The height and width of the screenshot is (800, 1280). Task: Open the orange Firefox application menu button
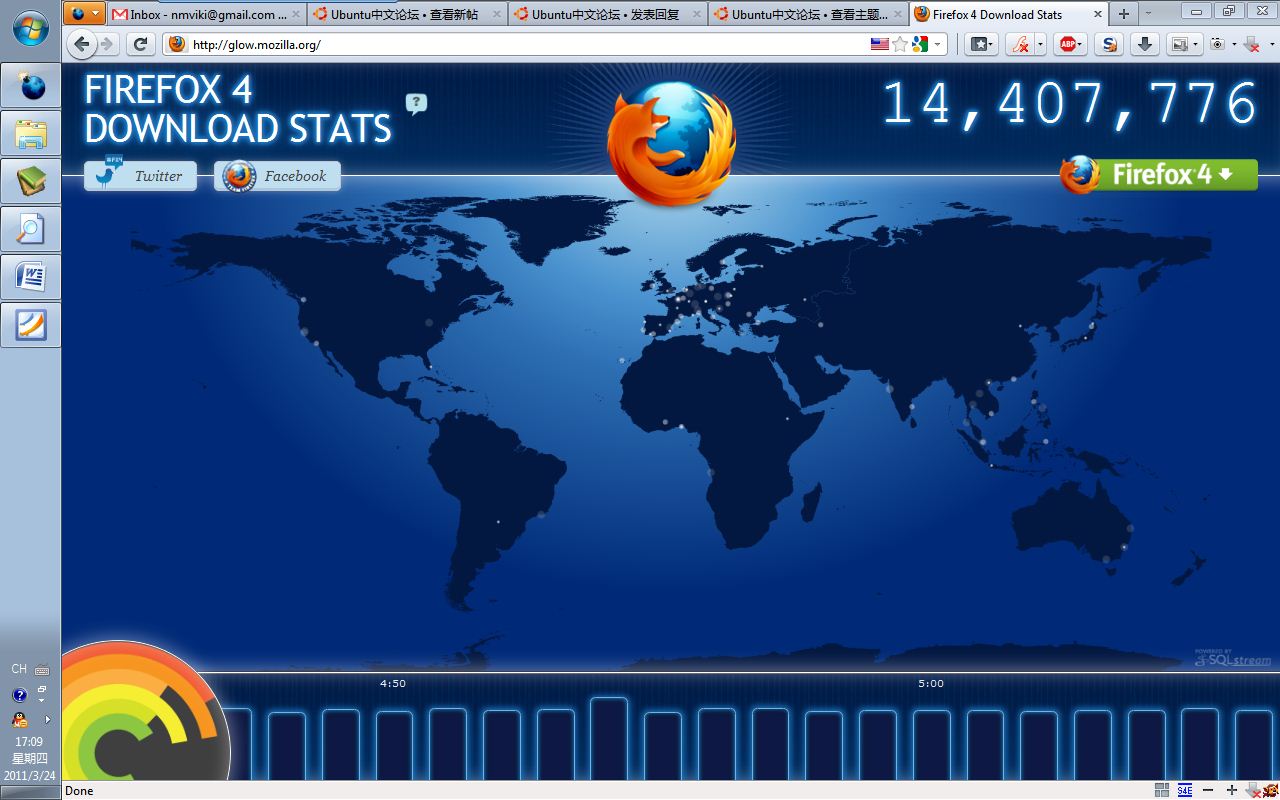[84, 13]
